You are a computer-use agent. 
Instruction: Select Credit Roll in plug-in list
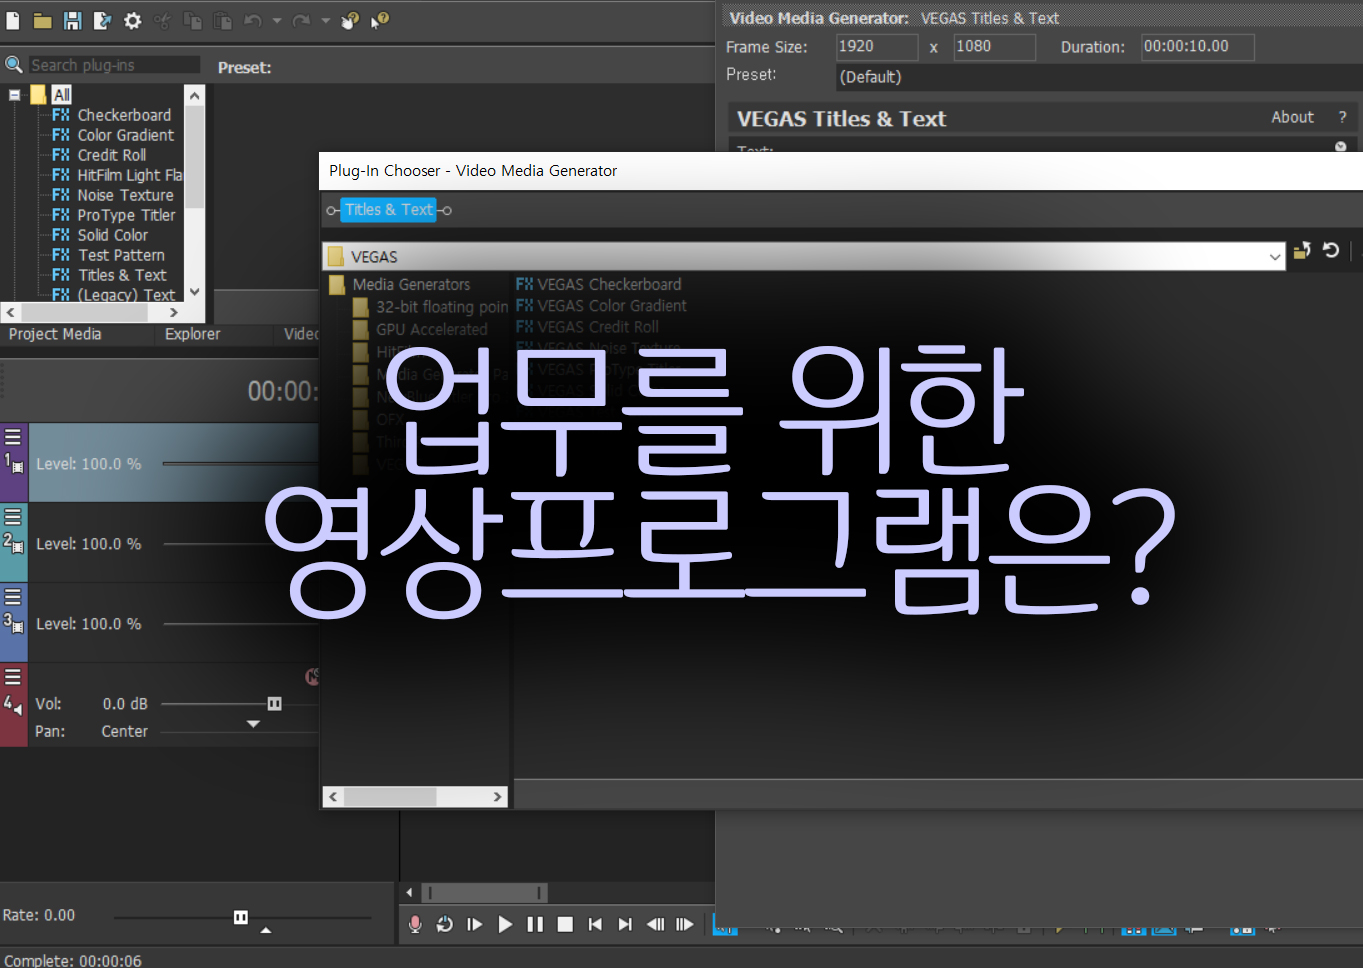(x=111, y=155)
